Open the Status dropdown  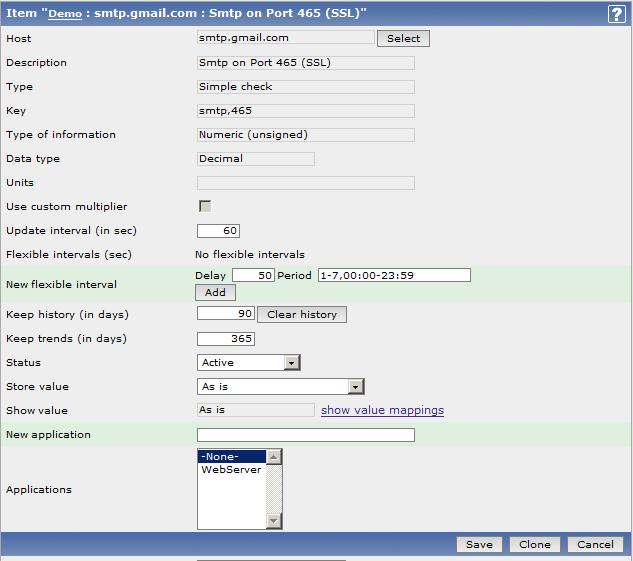click(x=249, y=362)
